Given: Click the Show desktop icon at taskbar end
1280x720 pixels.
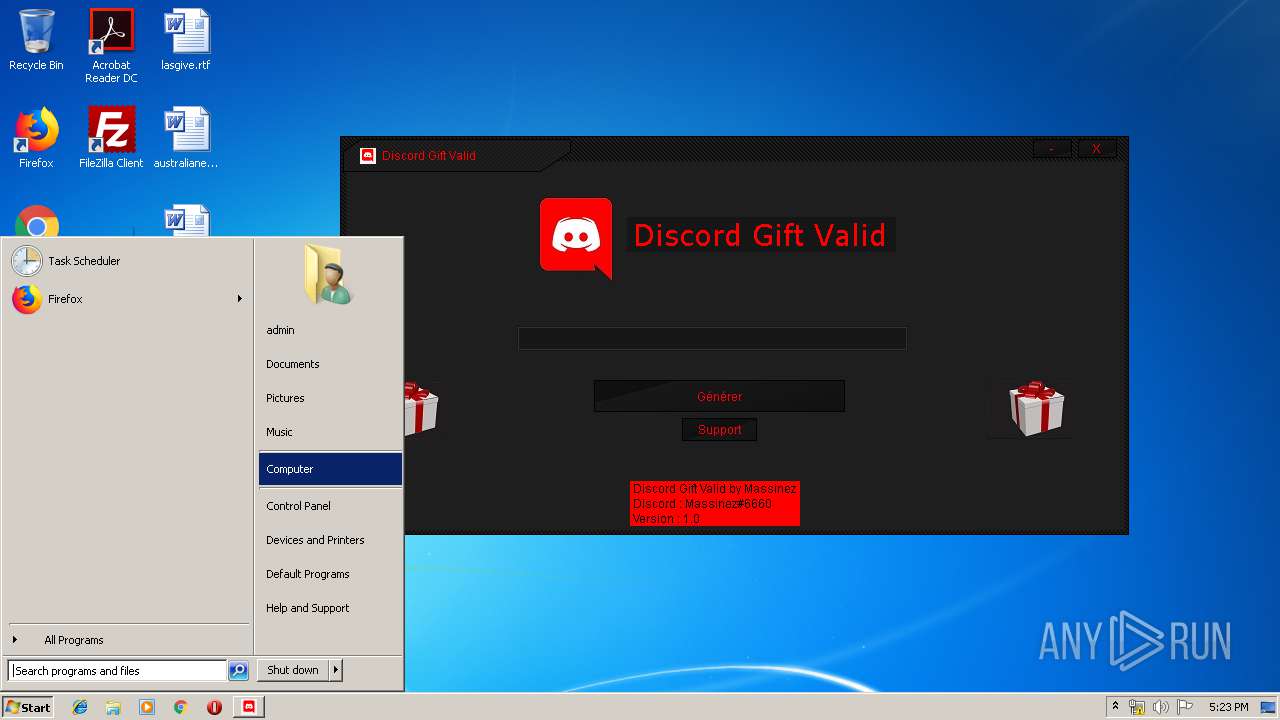Looking at the screenshot, I should [1270, 707].
